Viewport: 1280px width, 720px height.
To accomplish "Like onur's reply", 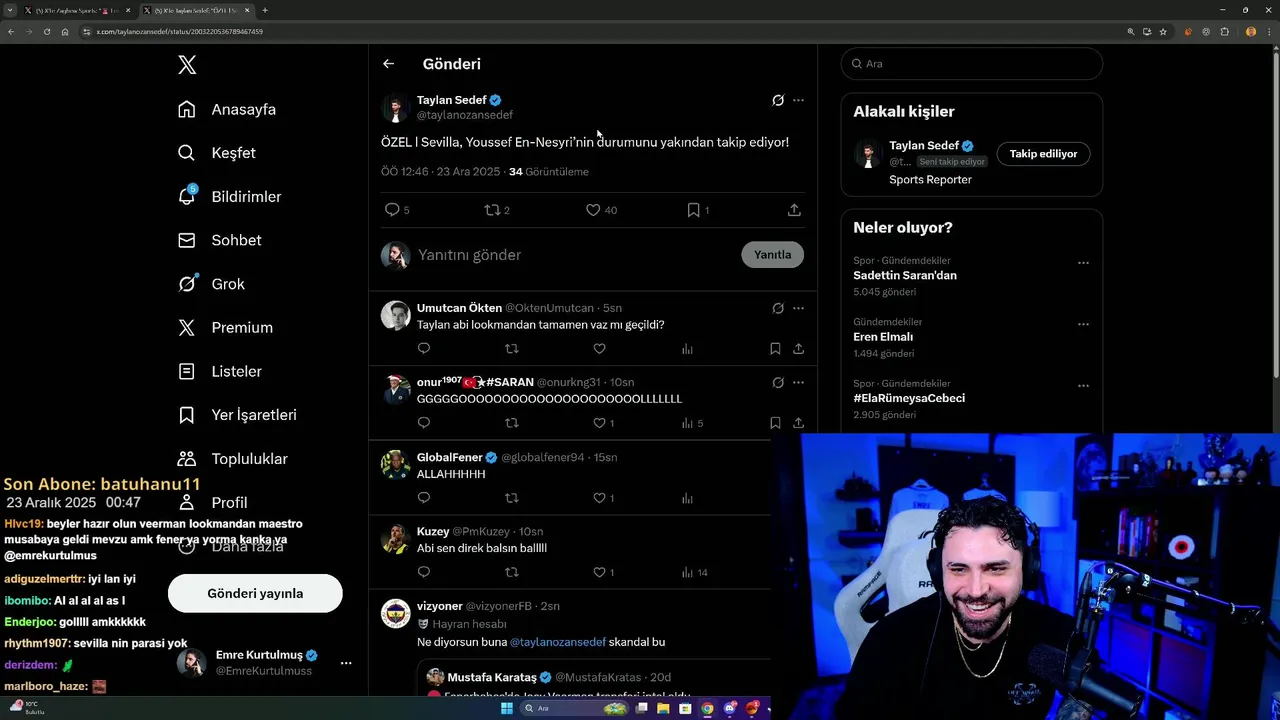I will [599, 423].
